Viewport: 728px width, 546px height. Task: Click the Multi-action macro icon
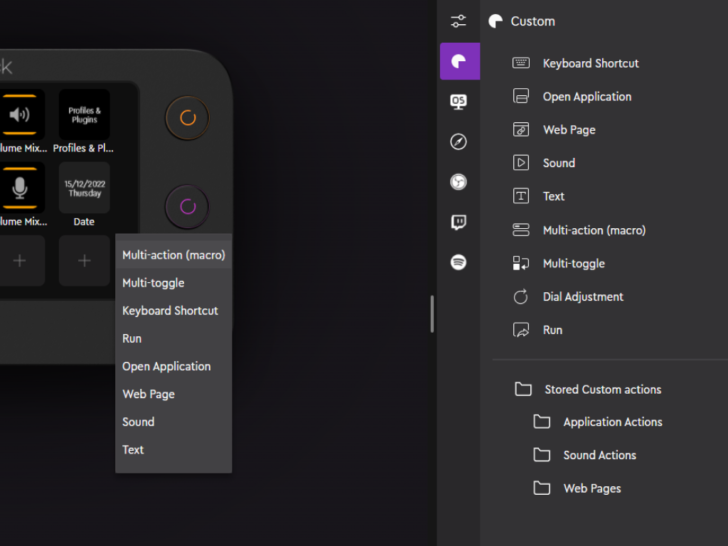520,230
